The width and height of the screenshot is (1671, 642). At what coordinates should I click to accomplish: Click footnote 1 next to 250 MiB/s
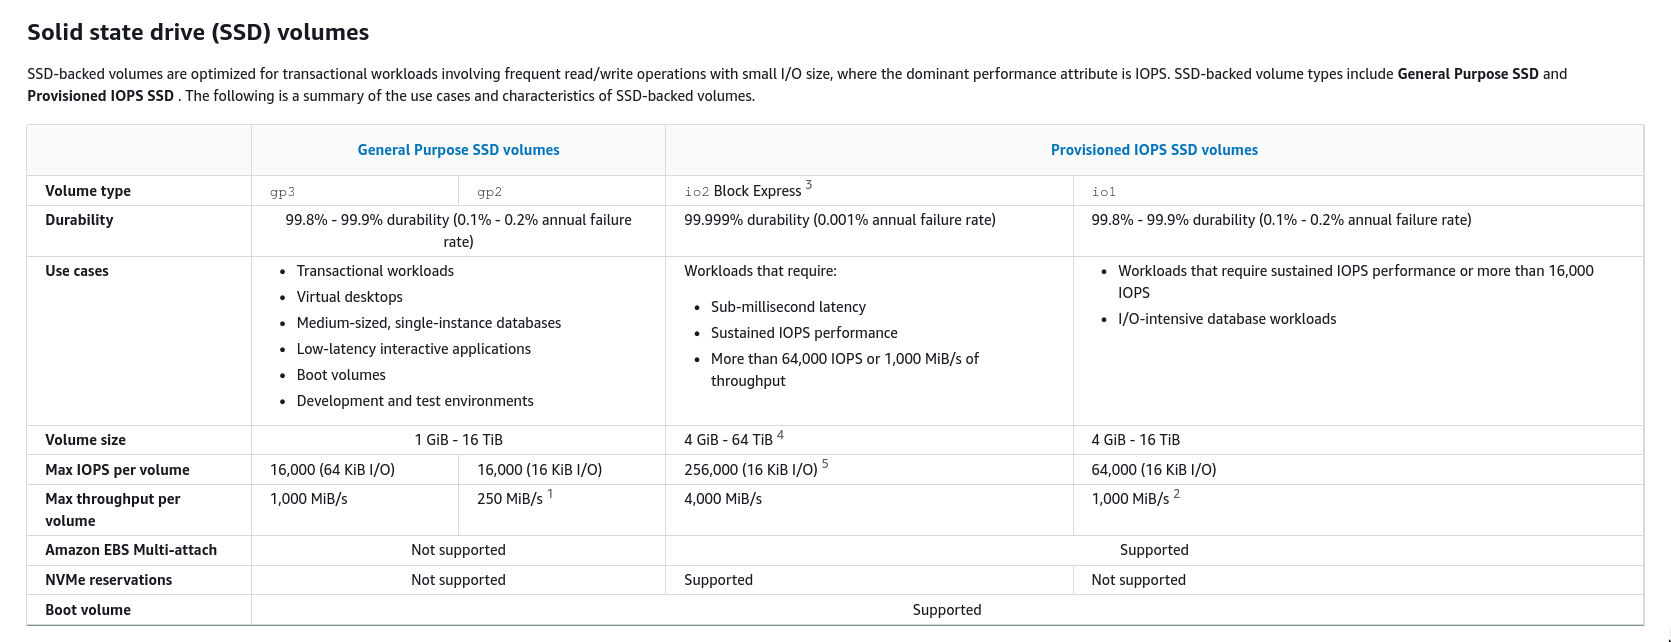[550, 494]
